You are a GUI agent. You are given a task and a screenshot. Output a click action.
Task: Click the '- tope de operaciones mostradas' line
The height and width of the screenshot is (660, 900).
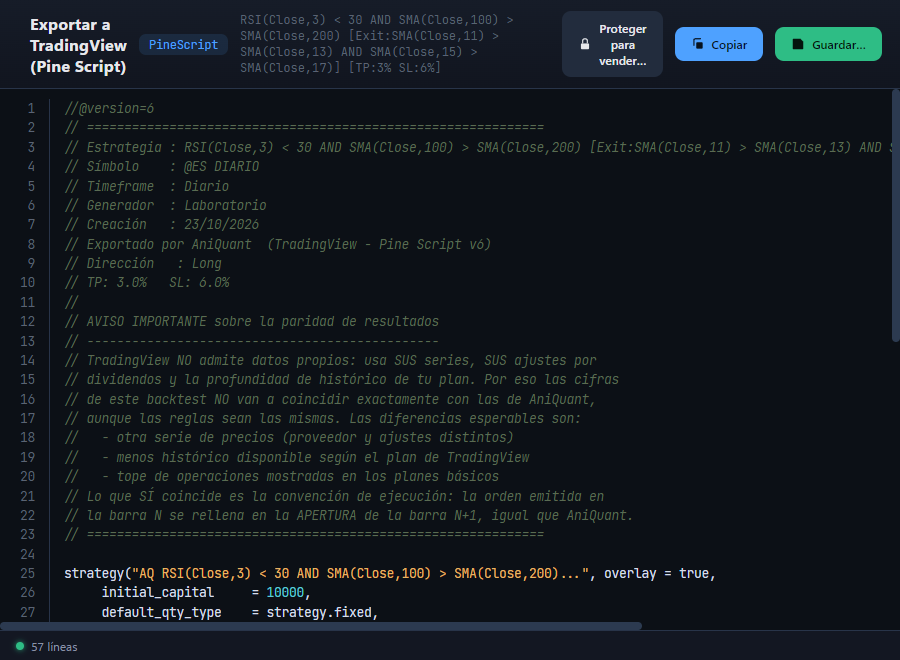coord(282,476)
